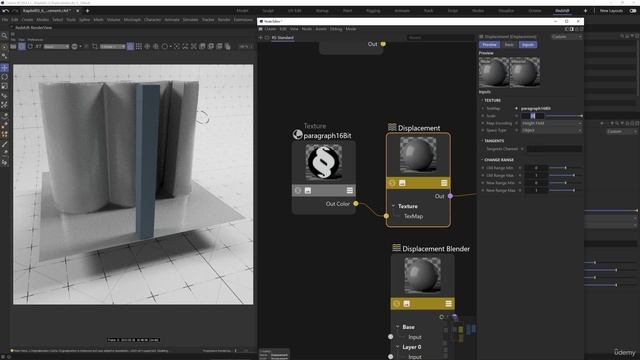Collapse the Base group on Displacement Blender
640x360 pixels.
point(398,327)
